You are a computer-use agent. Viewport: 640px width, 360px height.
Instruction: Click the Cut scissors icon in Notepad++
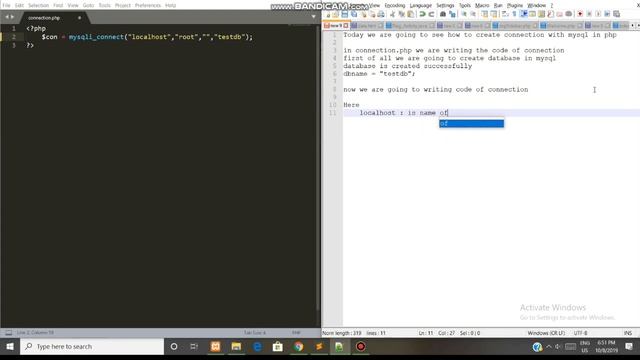click(393, 14)
